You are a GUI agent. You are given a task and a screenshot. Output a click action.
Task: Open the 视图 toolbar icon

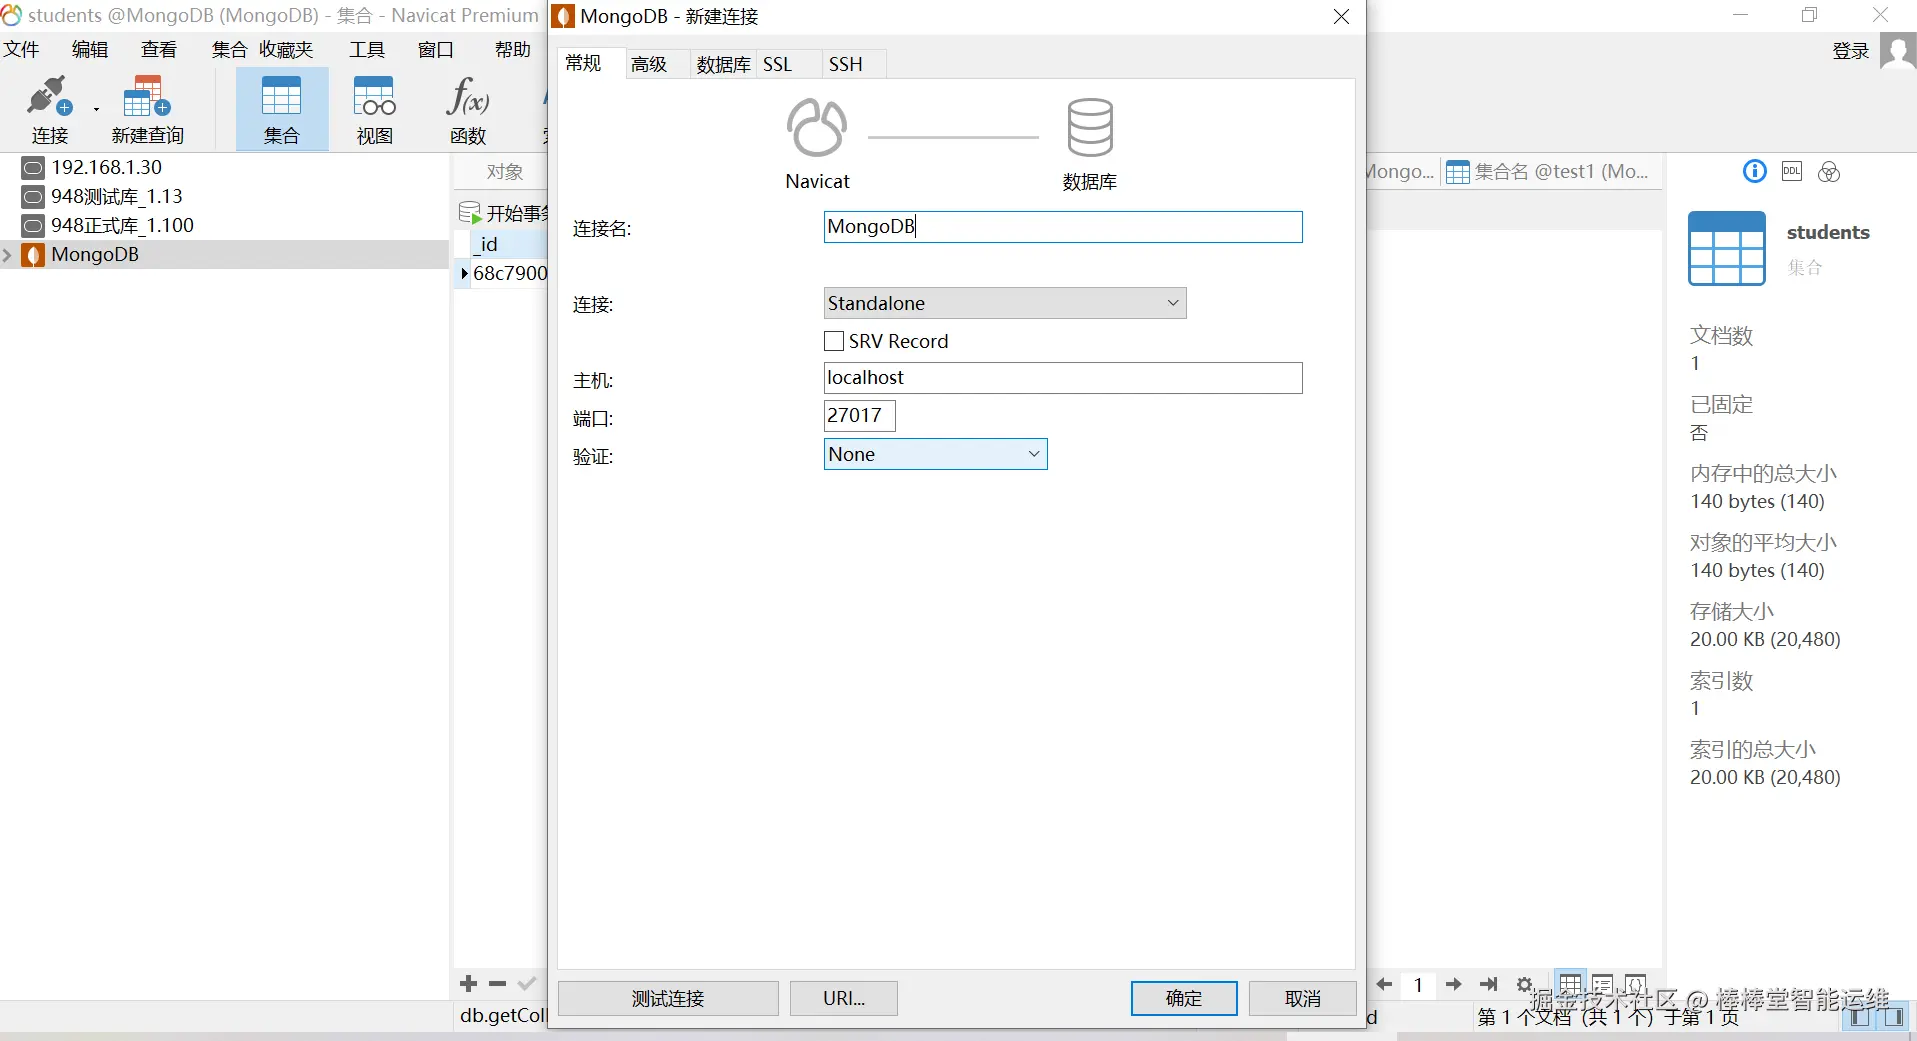pyautogui.click(x=375, y=97)
